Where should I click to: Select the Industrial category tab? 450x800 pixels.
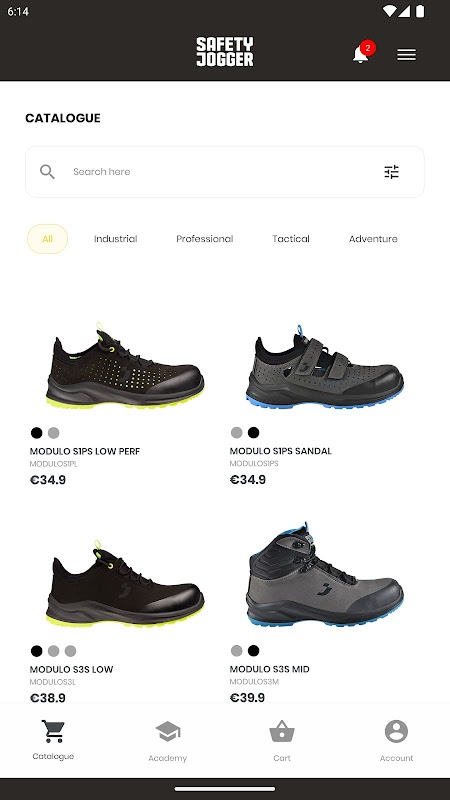pyautogui.click(x=116, y=239)
